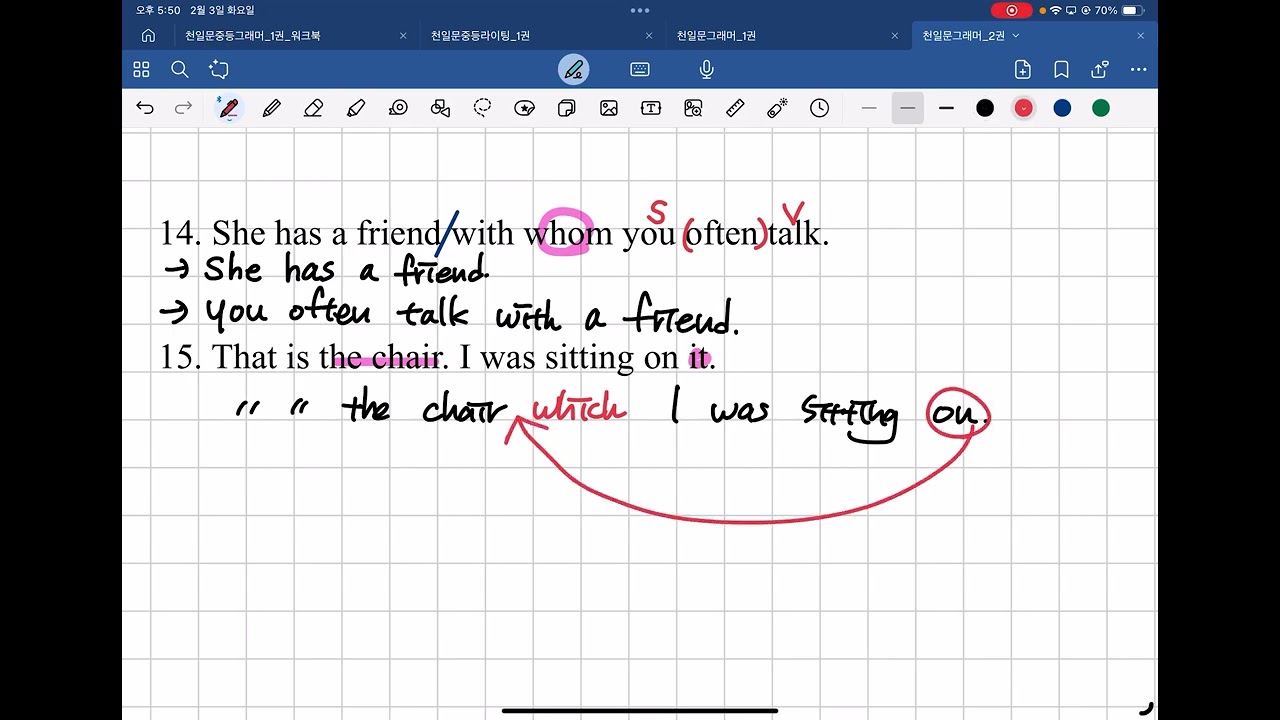Switch to keyboard typing mode
The height and width of the screenshot is (720, 1280).
pyautogui.click(x=640, y=69)
